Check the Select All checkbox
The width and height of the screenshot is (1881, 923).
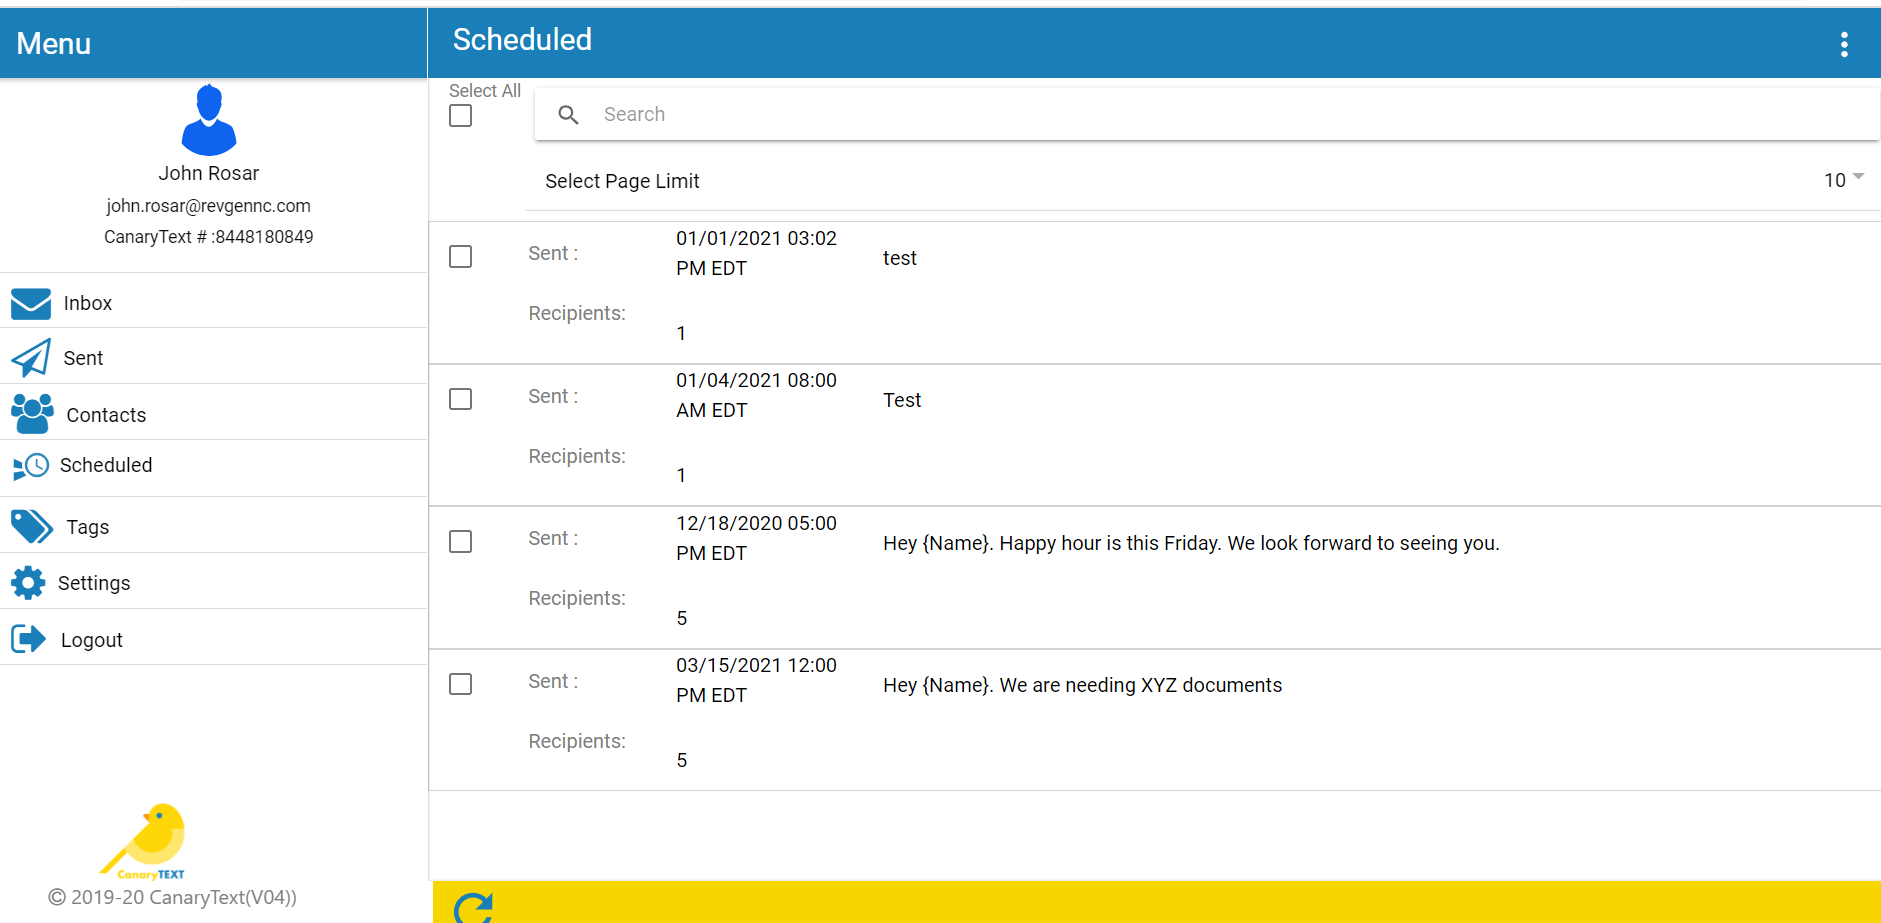point(461,116)
